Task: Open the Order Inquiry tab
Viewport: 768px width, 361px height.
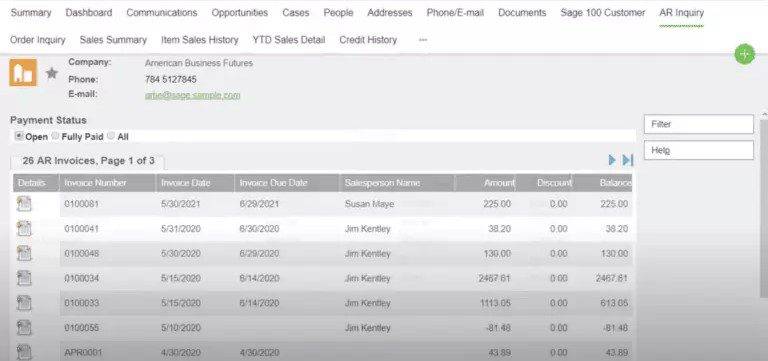Action: point(38,40)
